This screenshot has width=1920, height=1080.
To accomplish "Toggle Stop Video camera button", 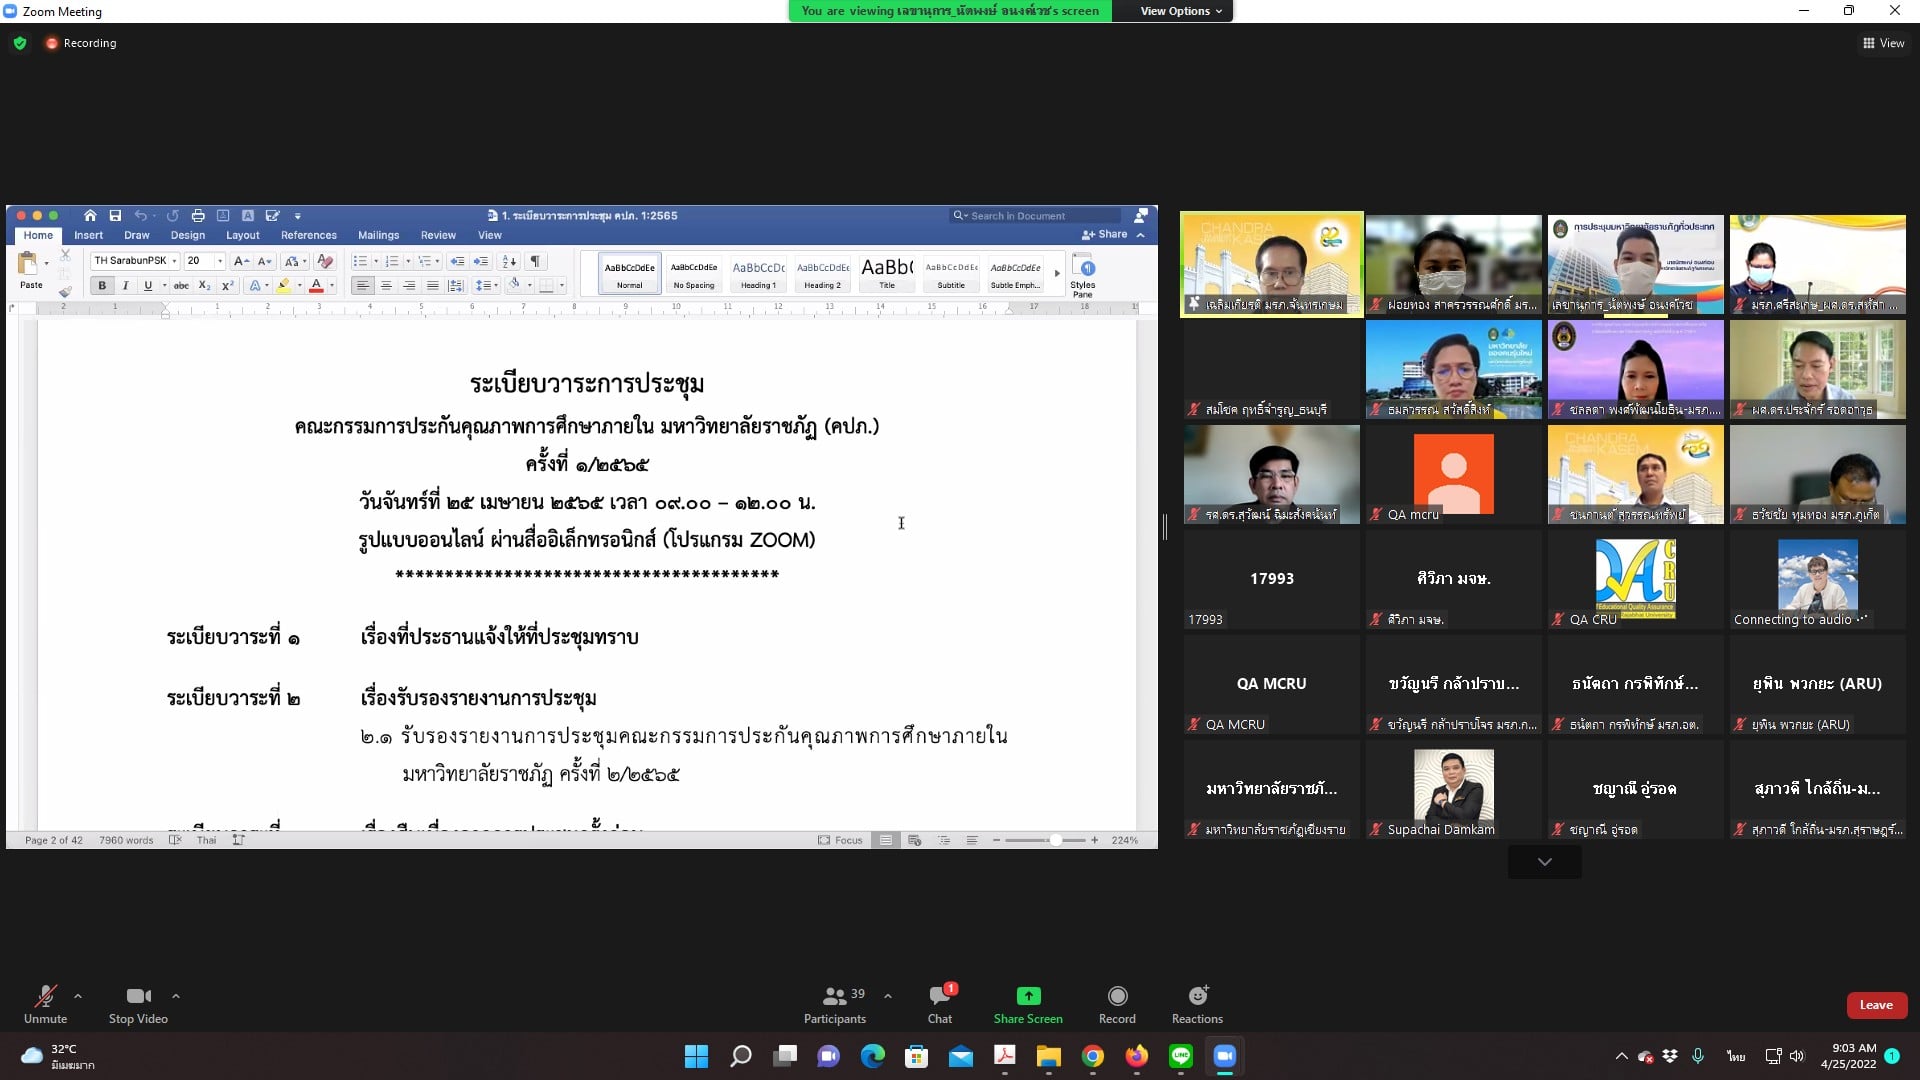I will click(138, 996).
